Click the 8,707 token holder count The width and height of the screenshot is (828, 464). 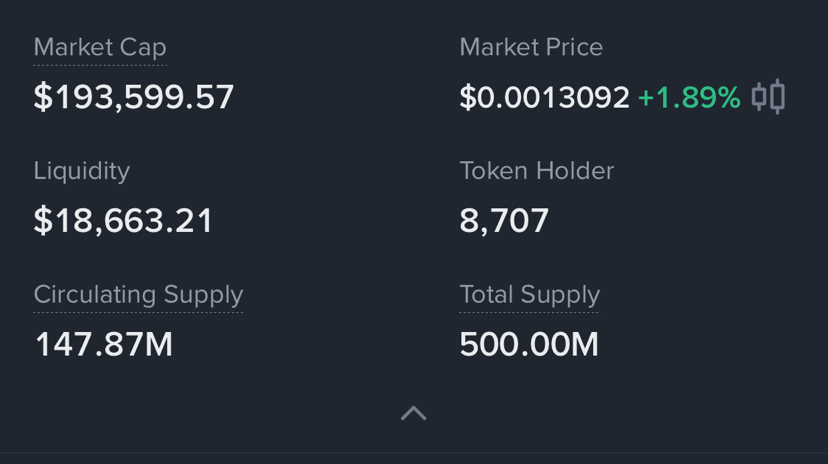click(x=504, y=221)
